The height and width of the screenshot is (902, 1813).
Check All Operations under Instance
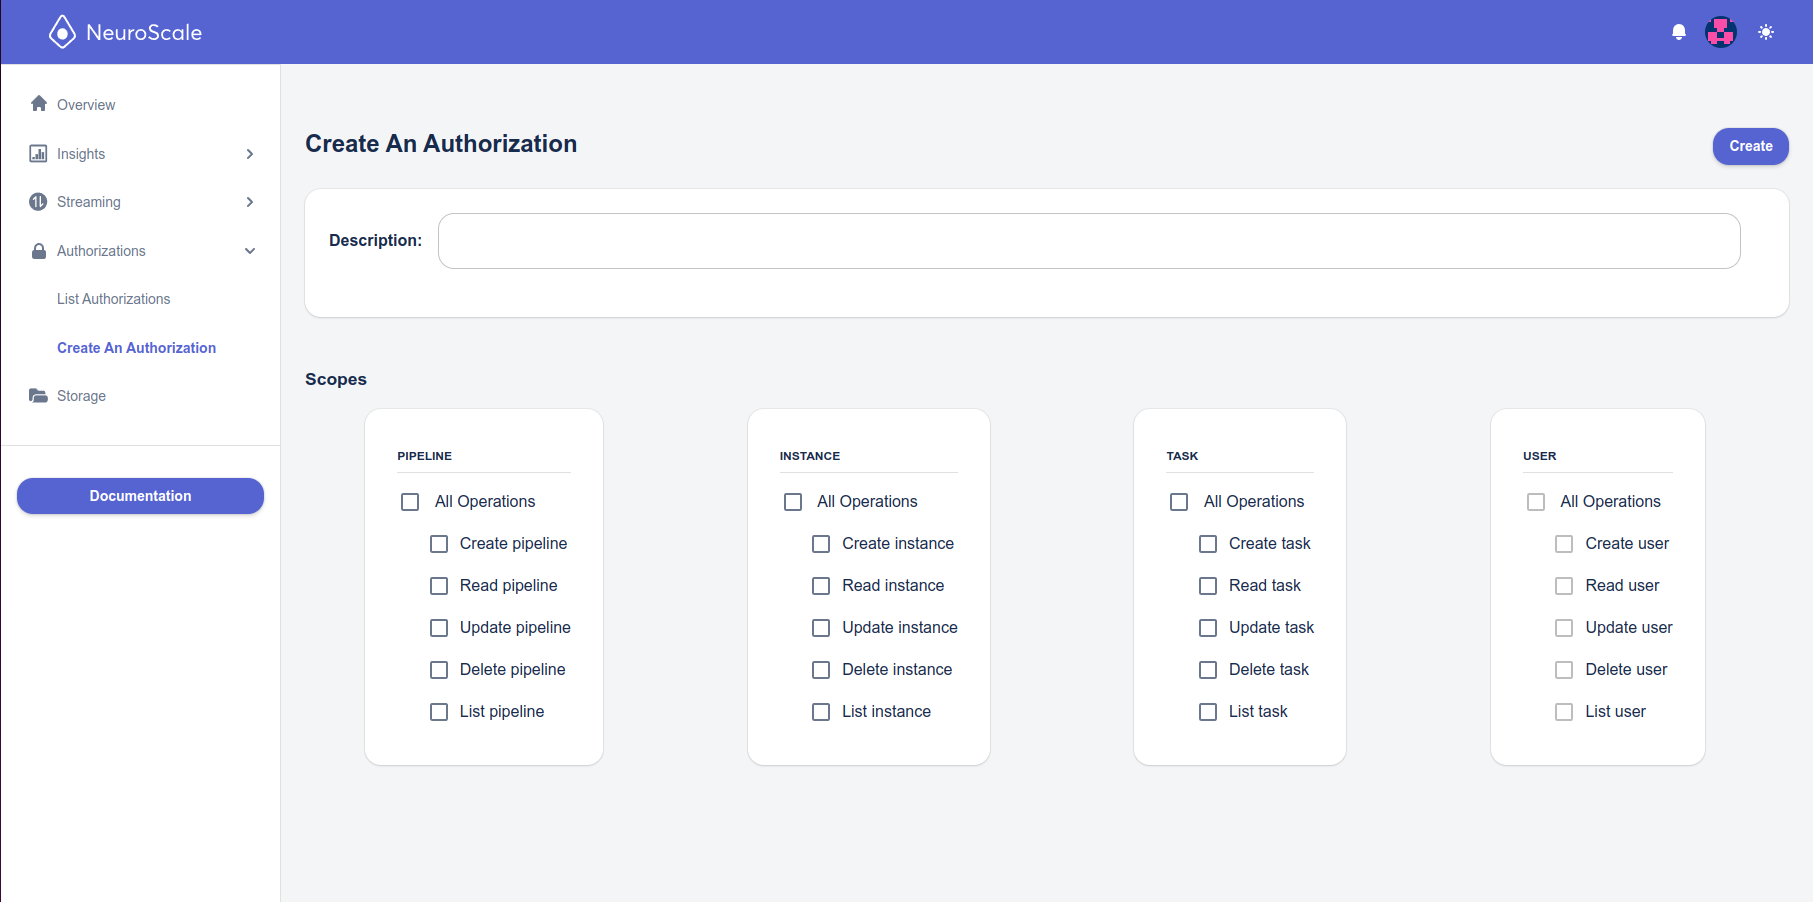coord(793,502)
